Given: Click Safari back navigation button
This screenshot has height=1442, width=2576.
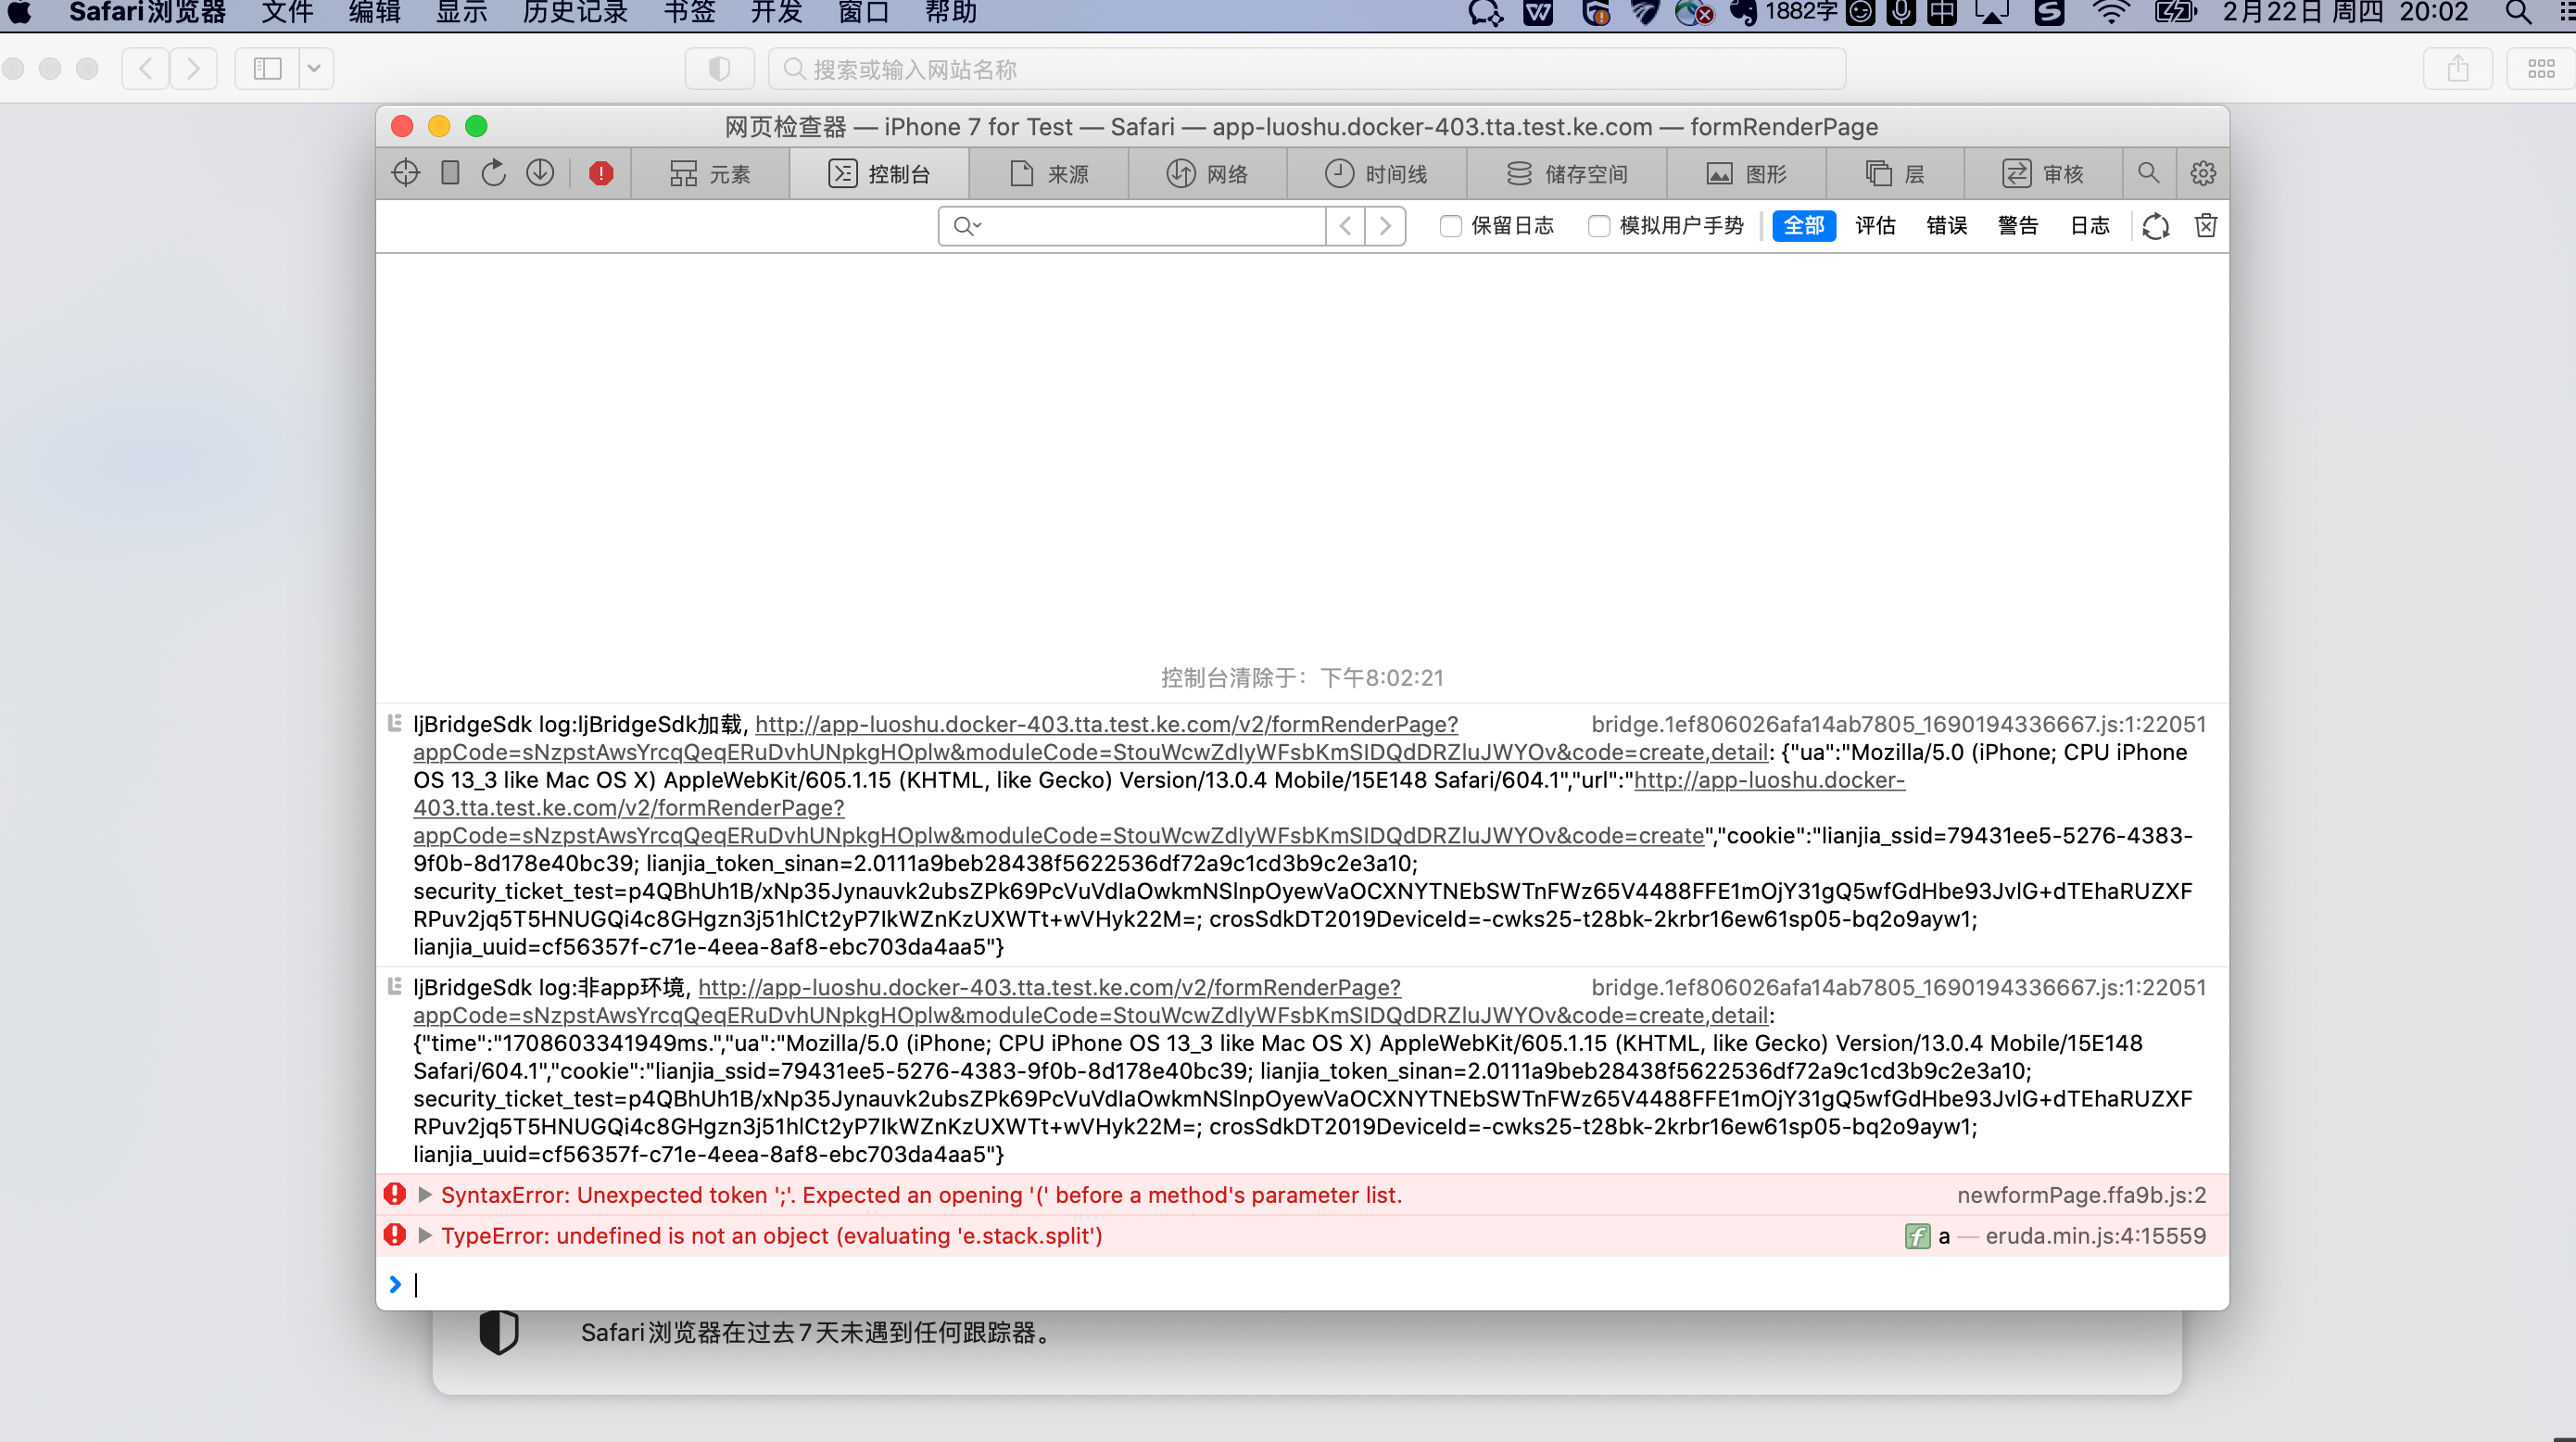Looking at the screenshot, I should (x=146, y=68).
